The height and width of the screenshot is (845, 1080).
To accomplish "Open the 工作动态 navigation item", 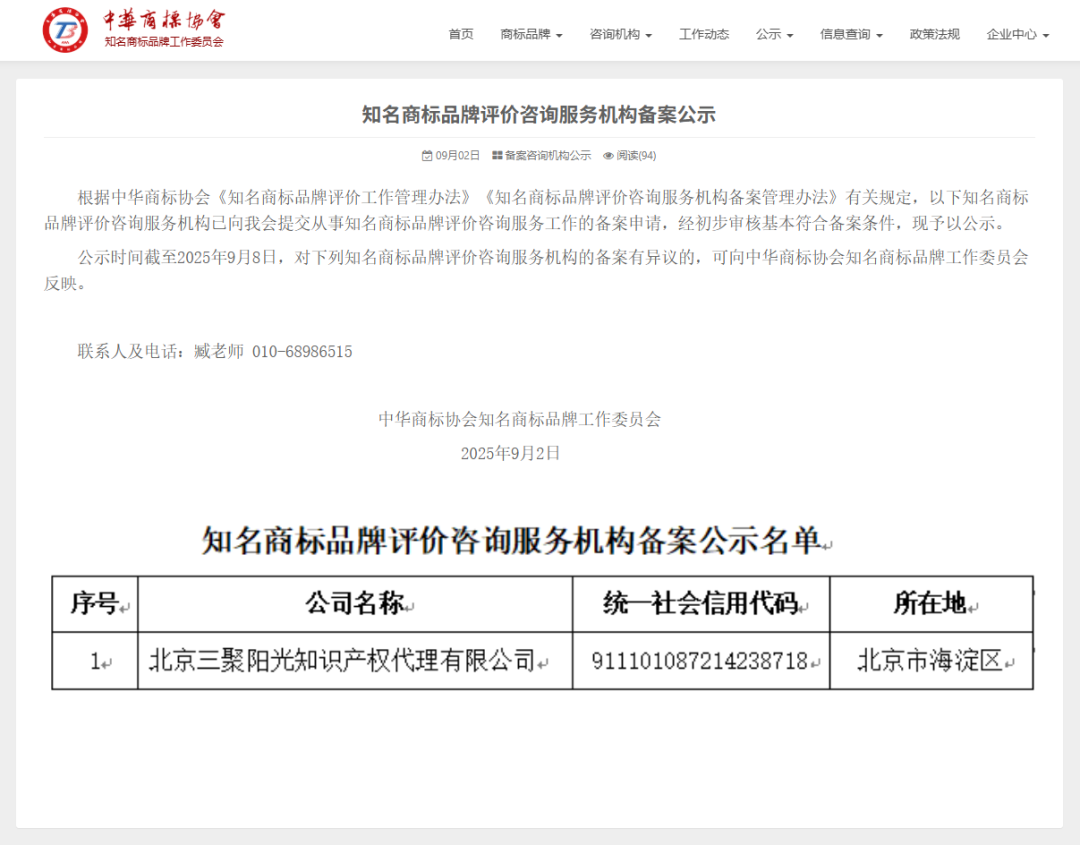I will tap(704, 34).
